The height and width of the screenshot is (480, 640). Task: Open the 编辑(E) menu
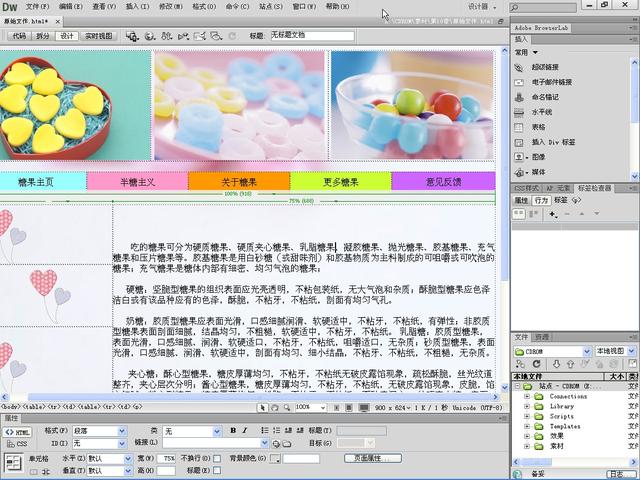tap(71, 7)
